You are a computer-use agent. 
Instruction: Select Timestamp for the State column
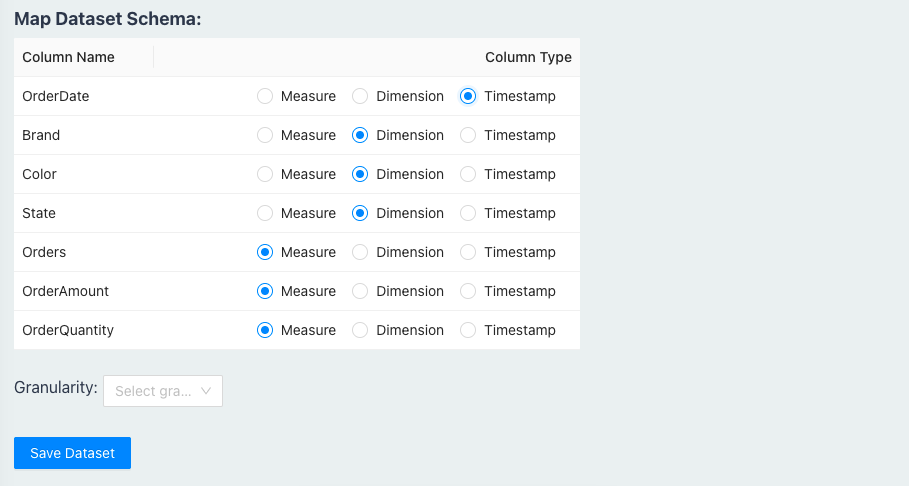(x=468, y=213)
